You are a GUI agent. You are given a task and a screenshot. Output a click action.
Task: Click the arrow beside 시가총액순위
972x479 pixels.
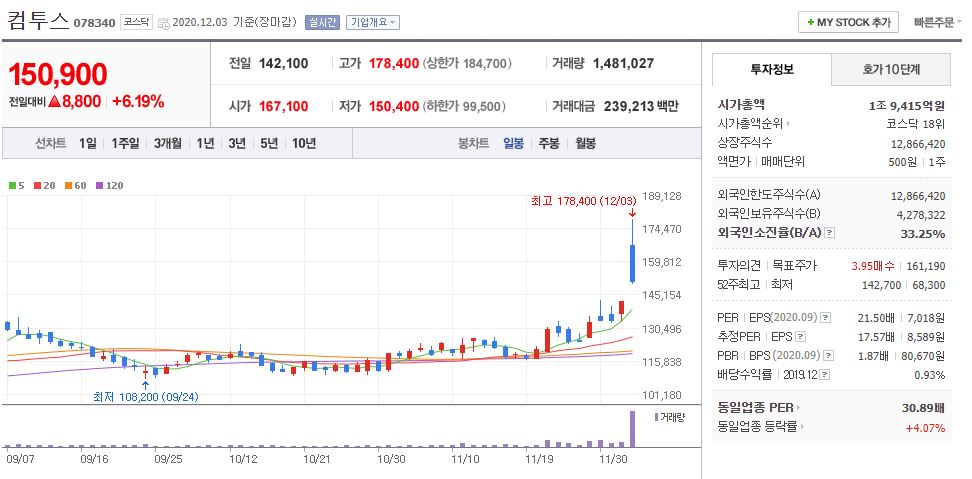click(789, 124)
